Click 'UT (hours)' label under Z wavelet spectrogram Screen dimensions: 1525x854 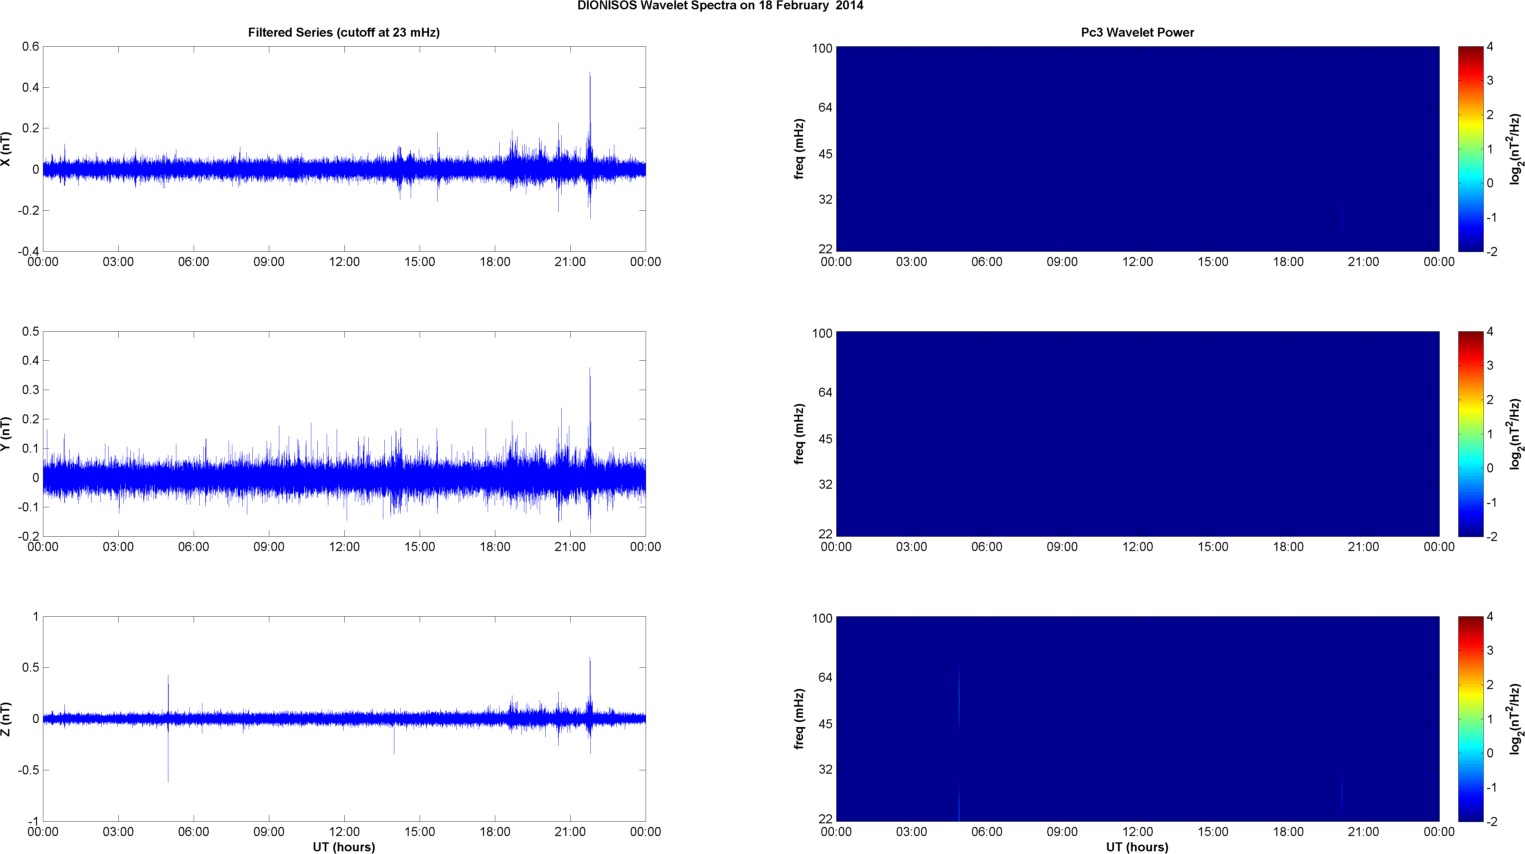click(x=1137, y=847)
